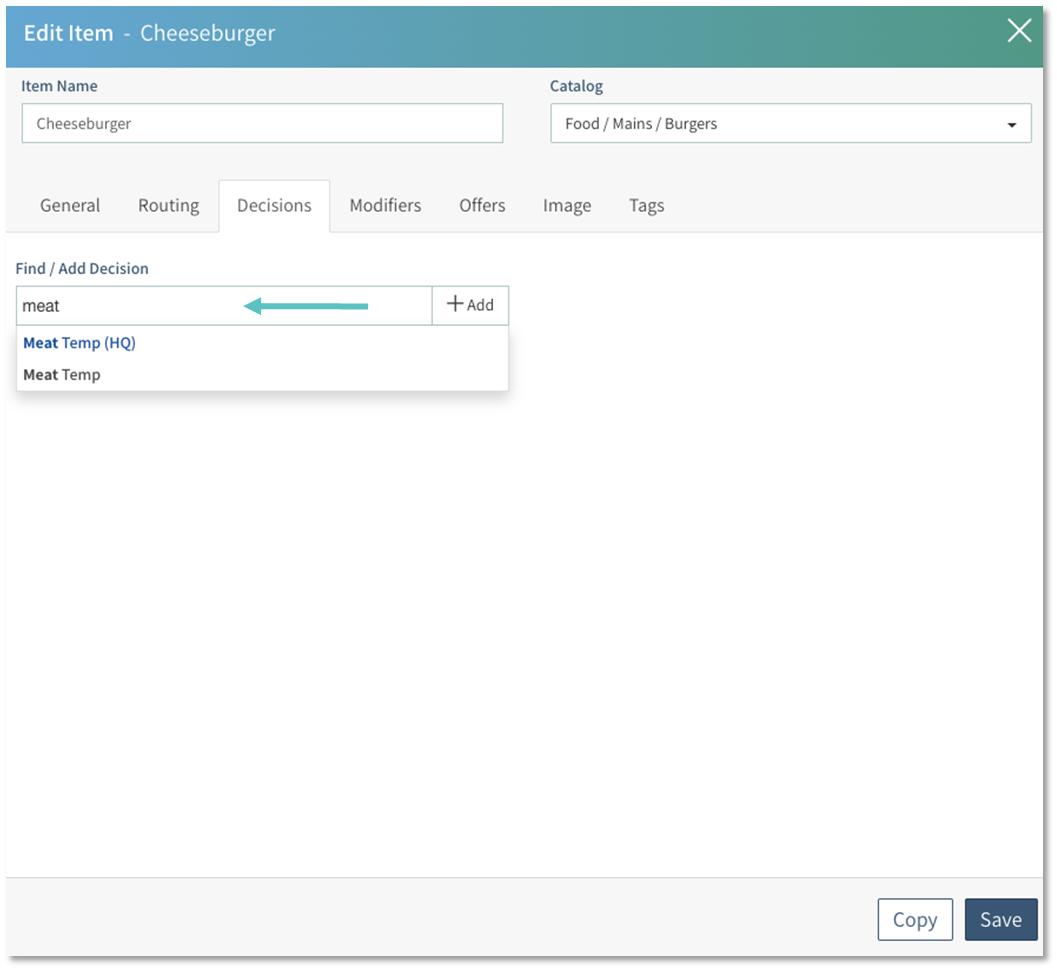Open the Tags tab

(646, 205)
